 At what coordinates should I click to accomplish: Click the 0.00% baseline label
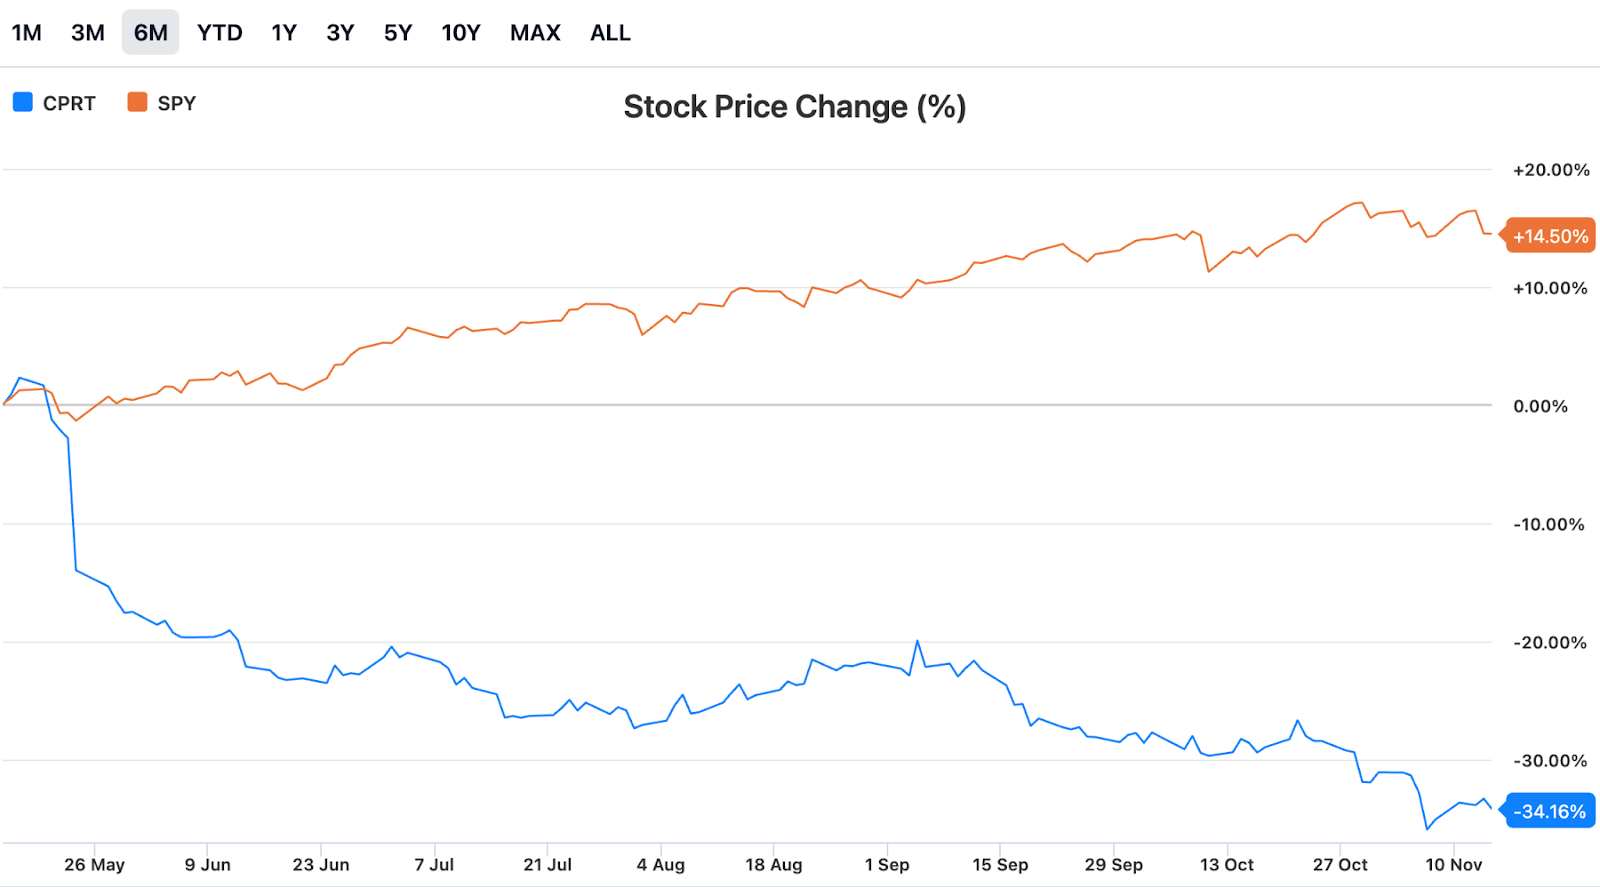tap(1540, 406)
